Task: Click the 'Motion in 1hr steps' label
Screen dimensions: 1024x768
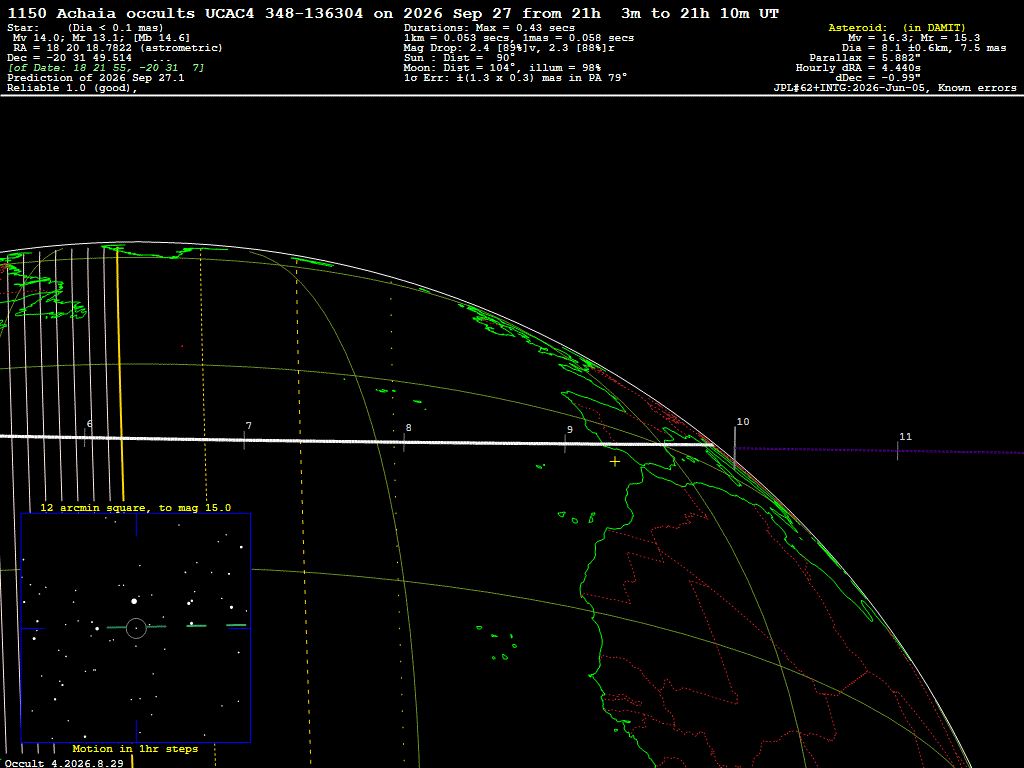Action: coord(135,748)
